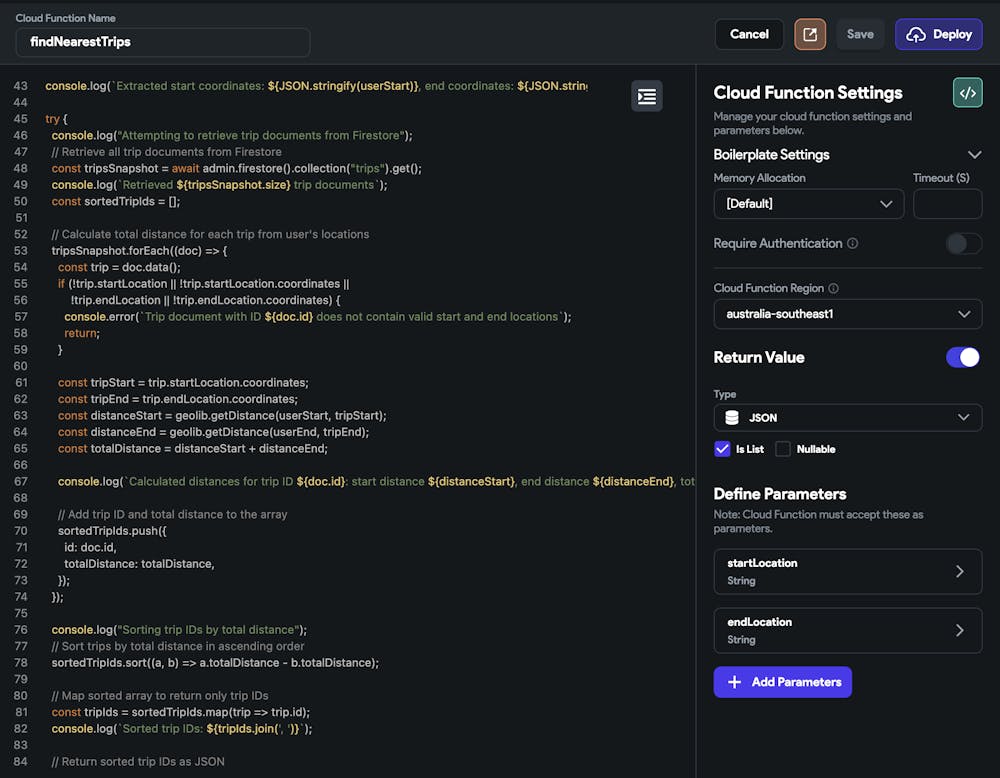The image size is (1000, 778).
Task: Open the startLocation parameter
Action: 847,571
